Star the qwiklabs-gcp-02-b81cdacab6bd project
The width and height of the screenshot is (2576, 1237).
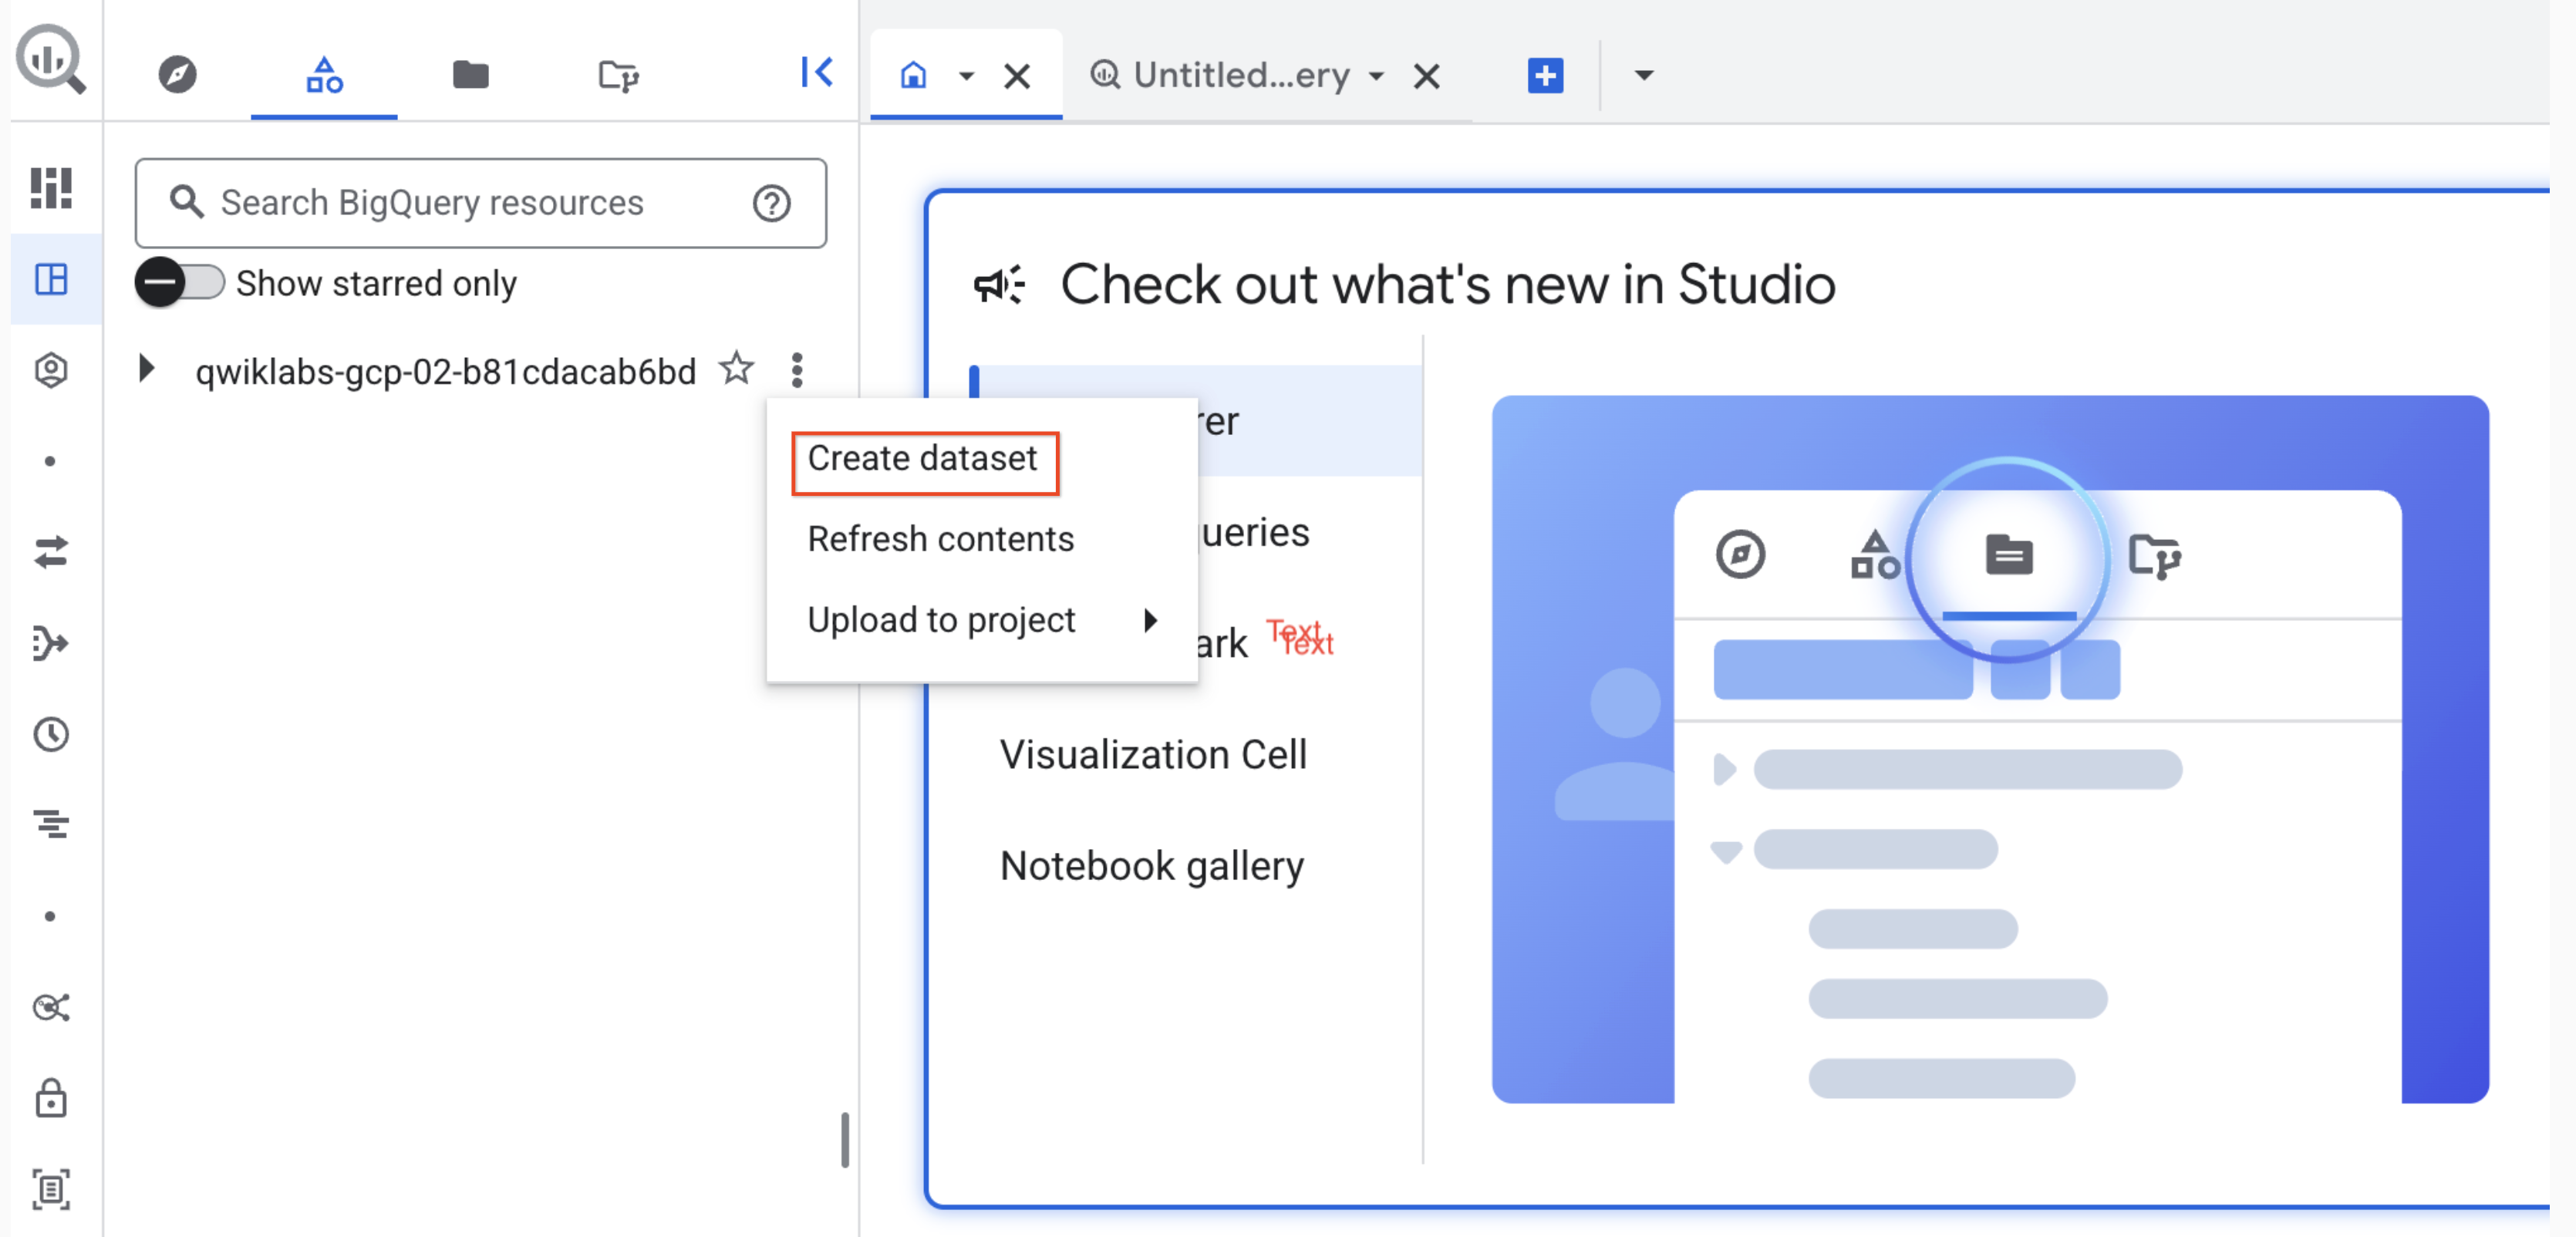tap(736, 369)
